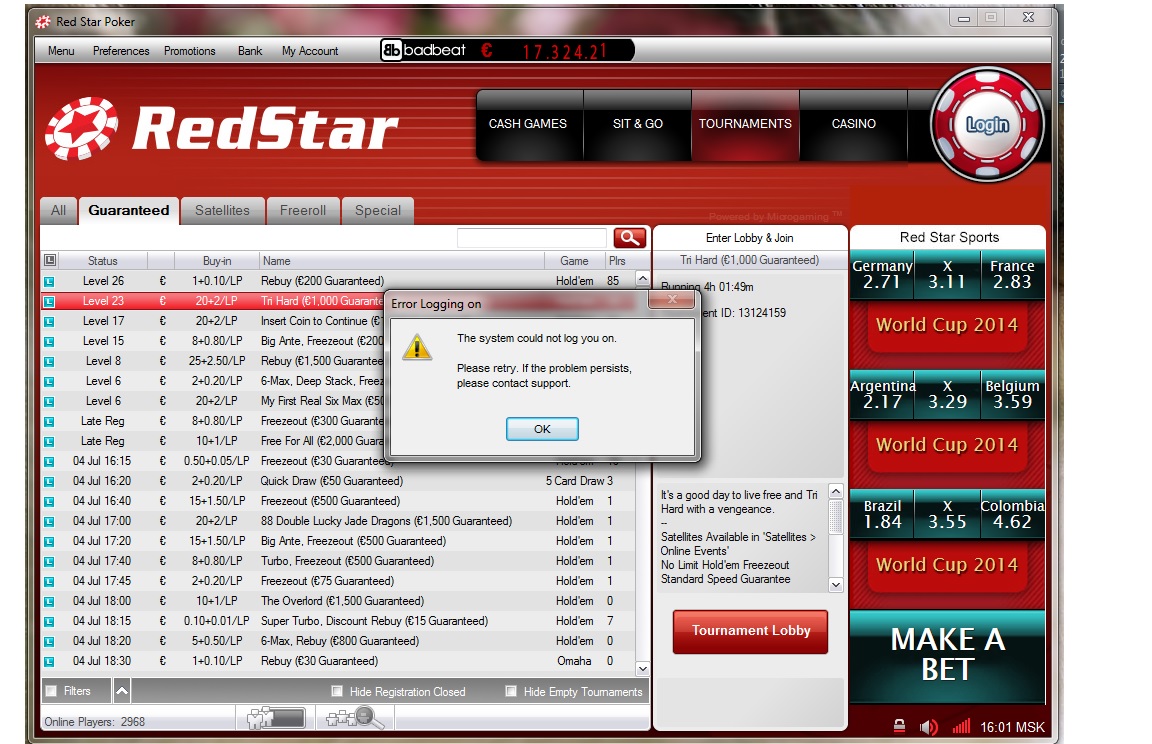The height and width of the screenshot is (744, 1152).
Task: Select The Overlord (€1,500 Guaranteed) row
Action: pos(337,601)
